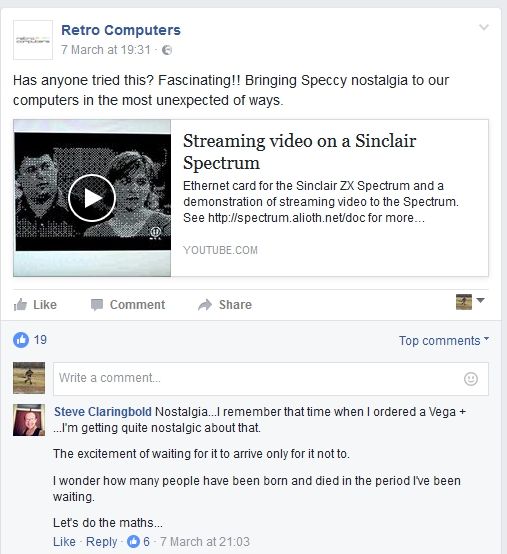Open the Top comments sorting dropdown
This screenshot has width=507, height=554.
tap(444, 341)
